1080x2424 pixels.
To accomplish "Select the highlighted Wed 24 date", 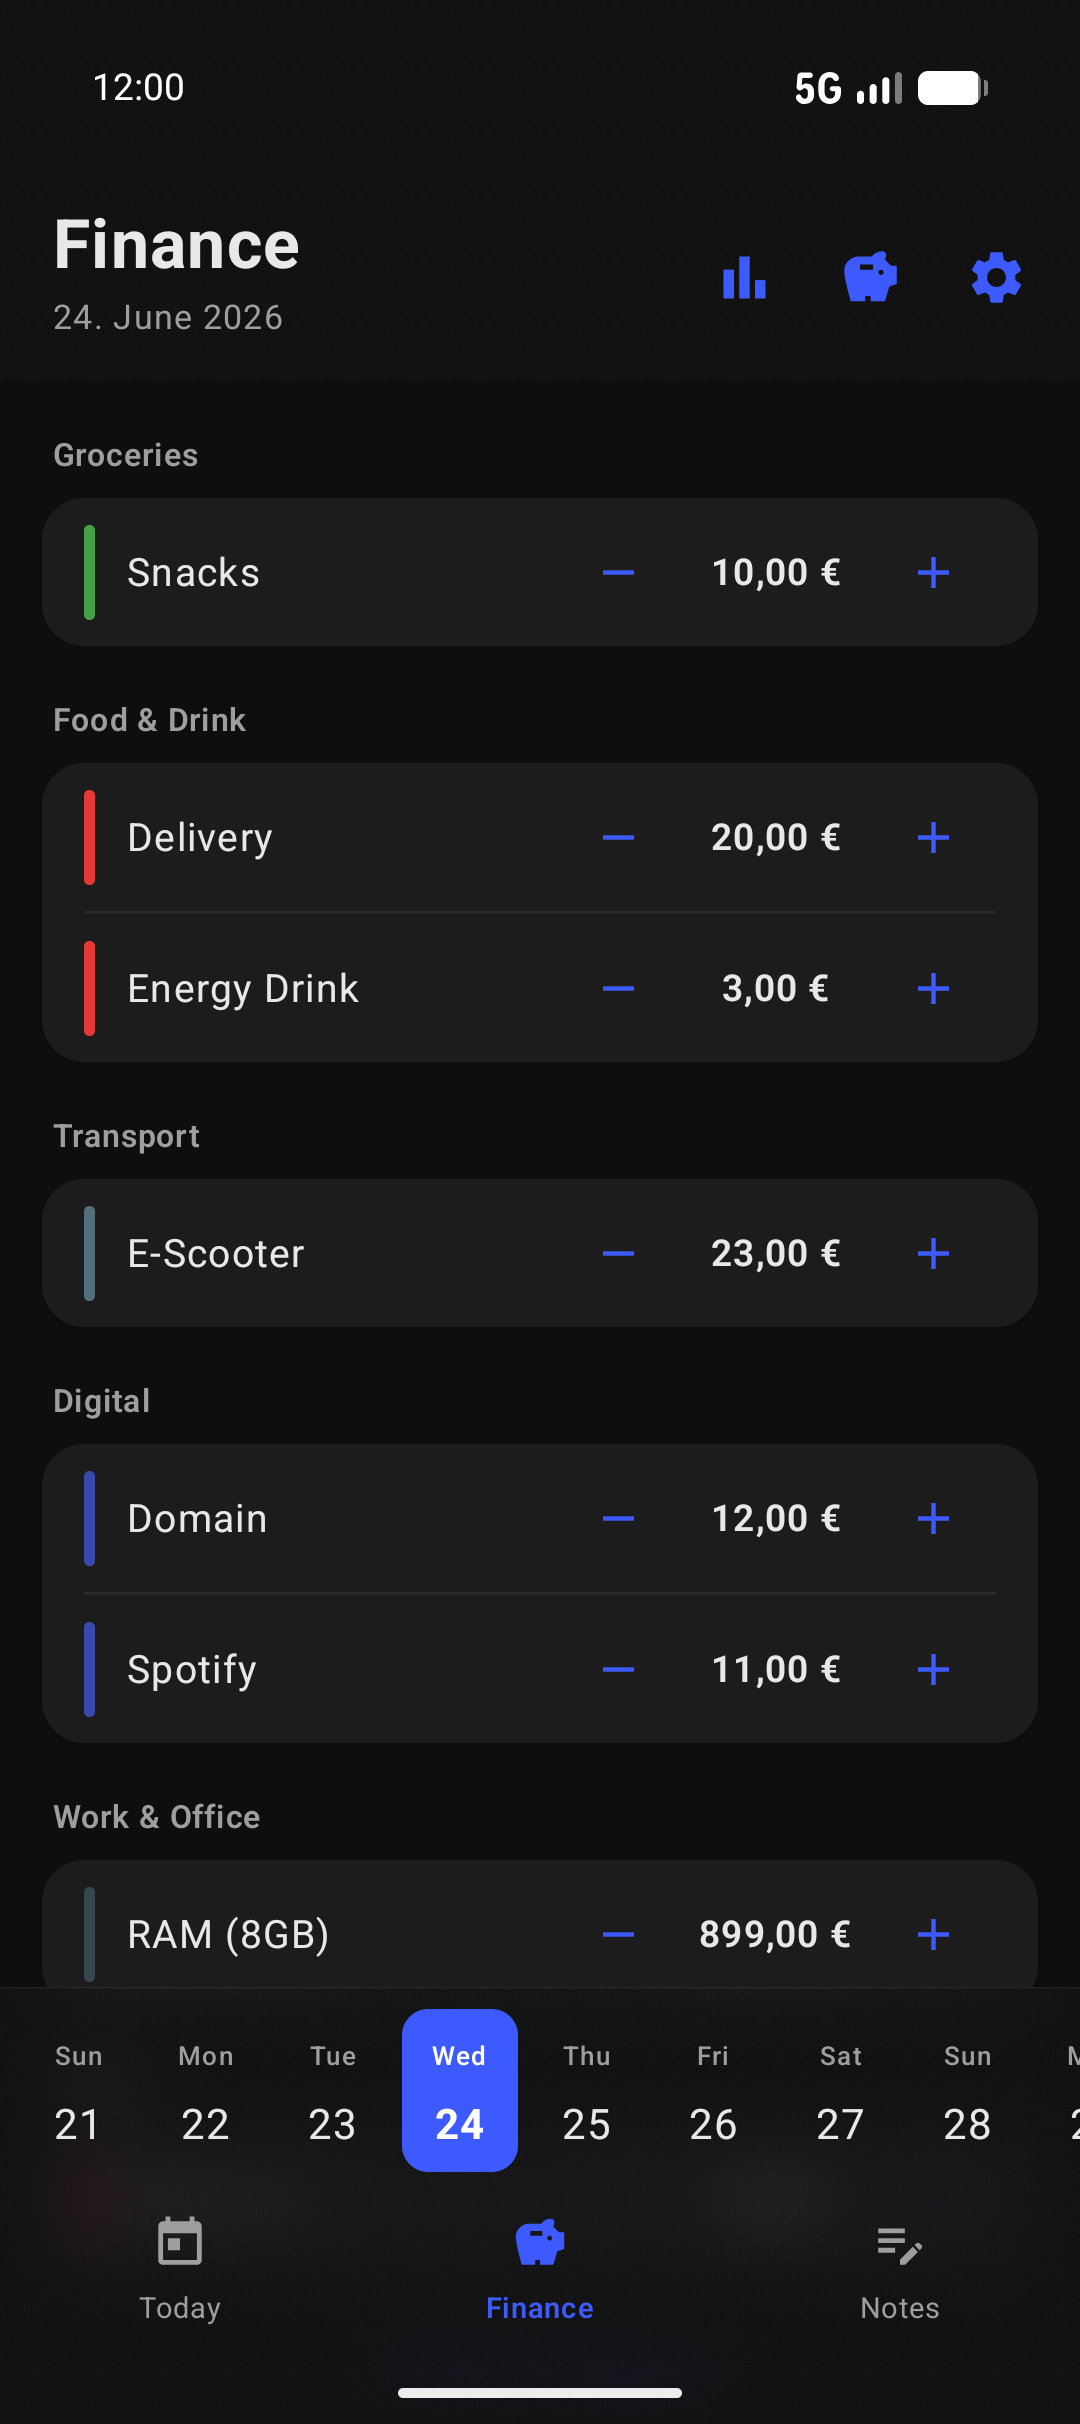I will coord(460,2090).
